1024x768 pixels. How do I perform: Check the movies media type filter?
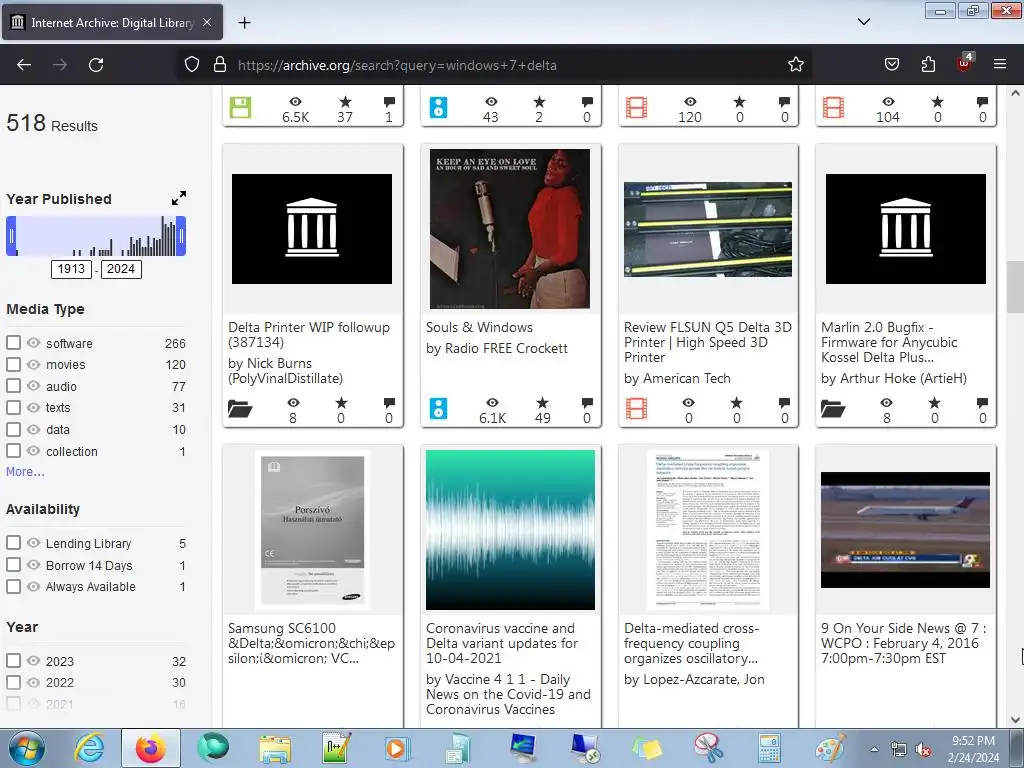click(13, 364)
